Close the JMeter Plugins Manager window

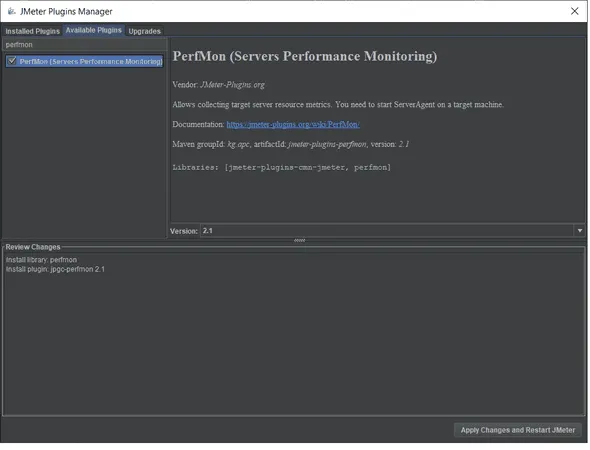coord(575,11)
